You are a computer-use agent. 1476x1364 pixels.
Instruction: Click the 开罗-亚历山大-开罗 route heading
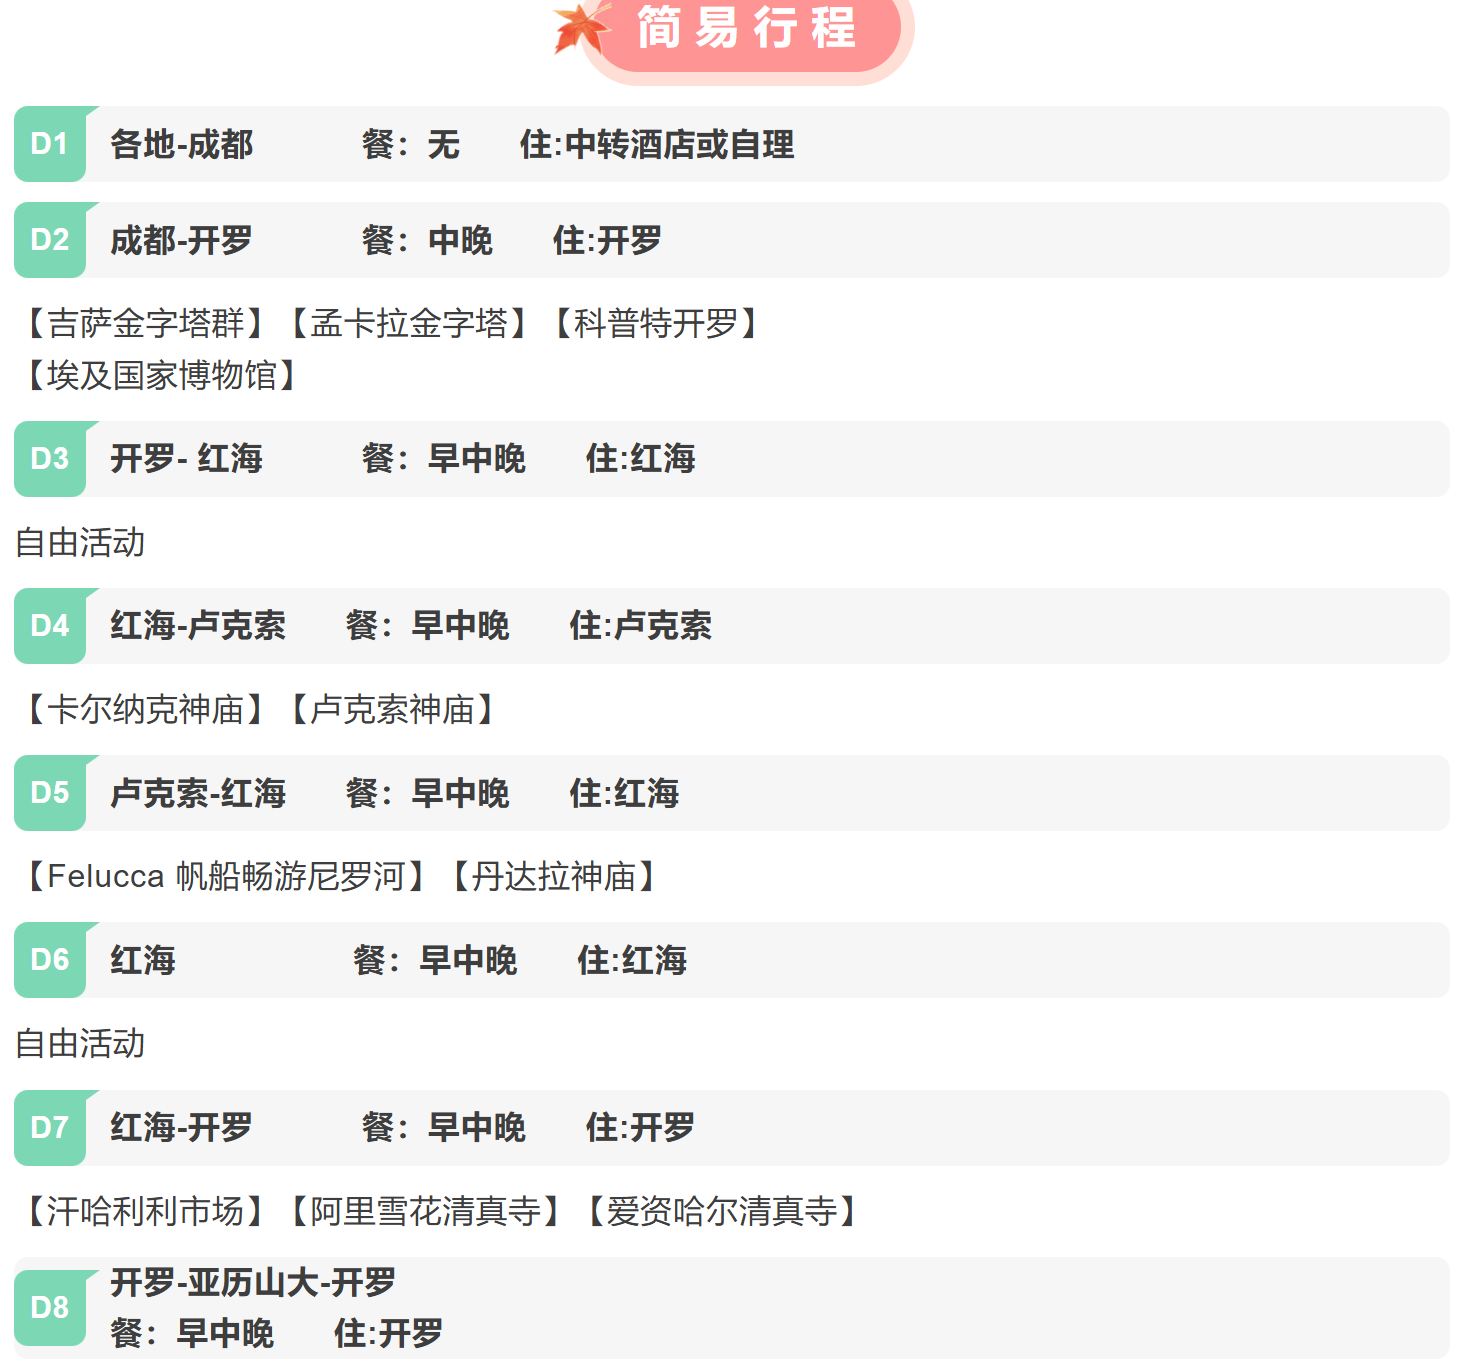click(253, 1282)
